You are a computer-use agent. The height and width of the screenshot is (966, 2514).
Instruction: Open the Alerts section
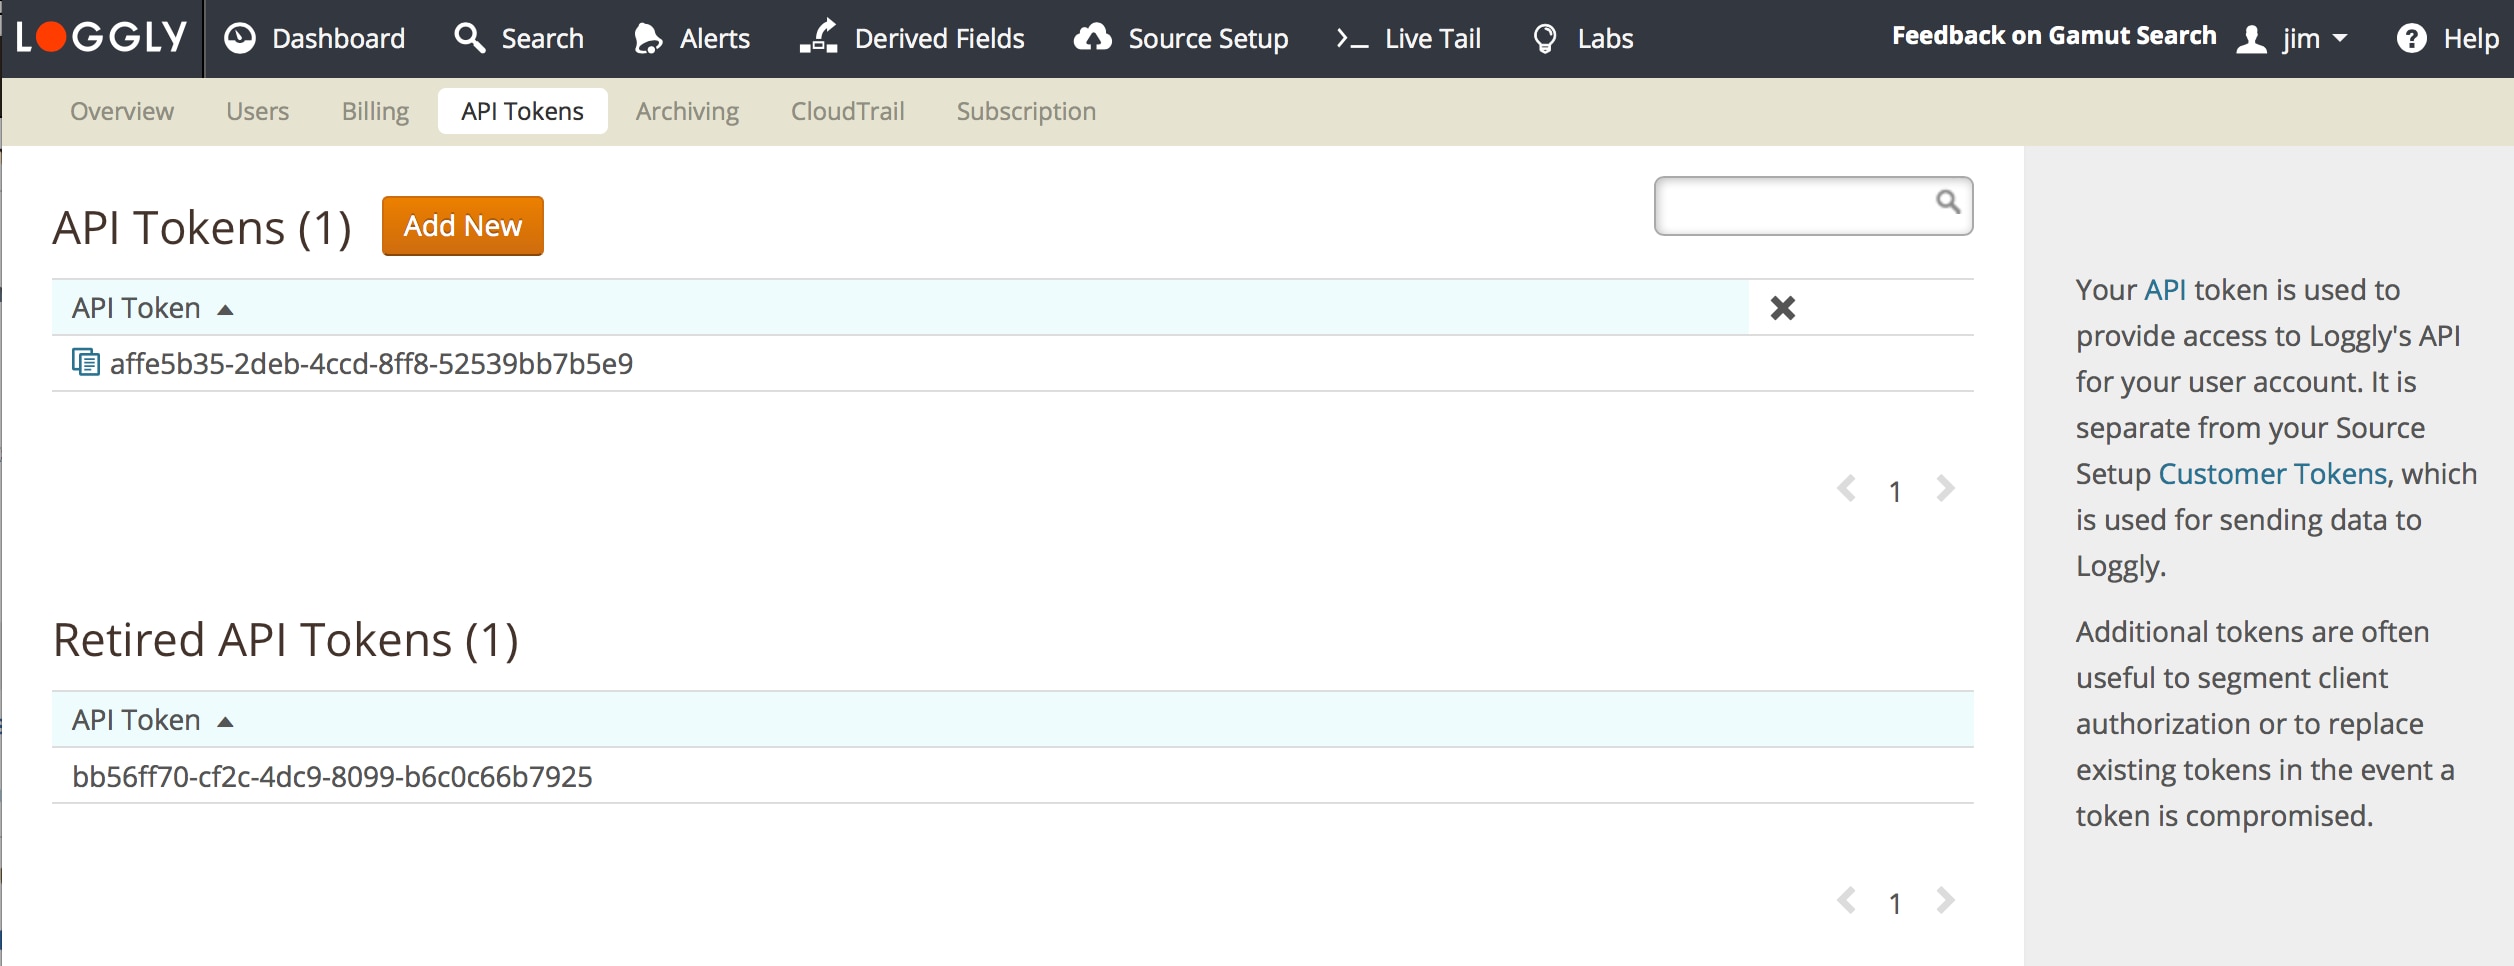click(x=692, y=38)
